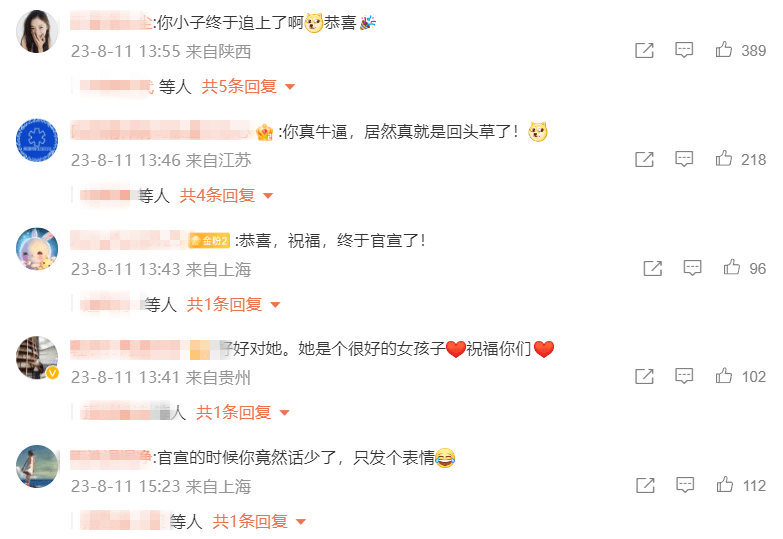Like the comment with 218 likes
Viewport: 783px width, 539px height.
click(724, 159)
